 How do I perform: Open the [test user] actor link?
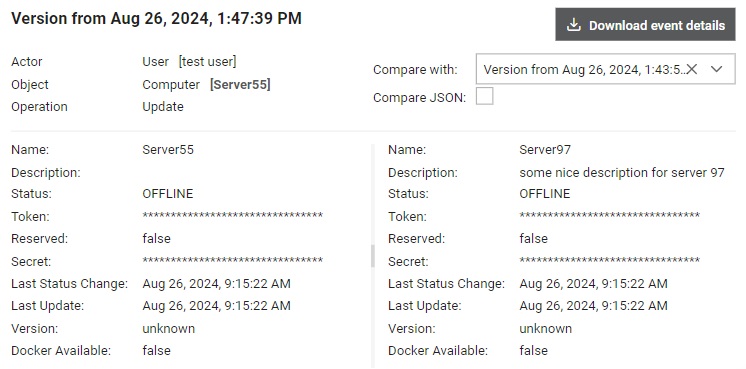point(207,62)
